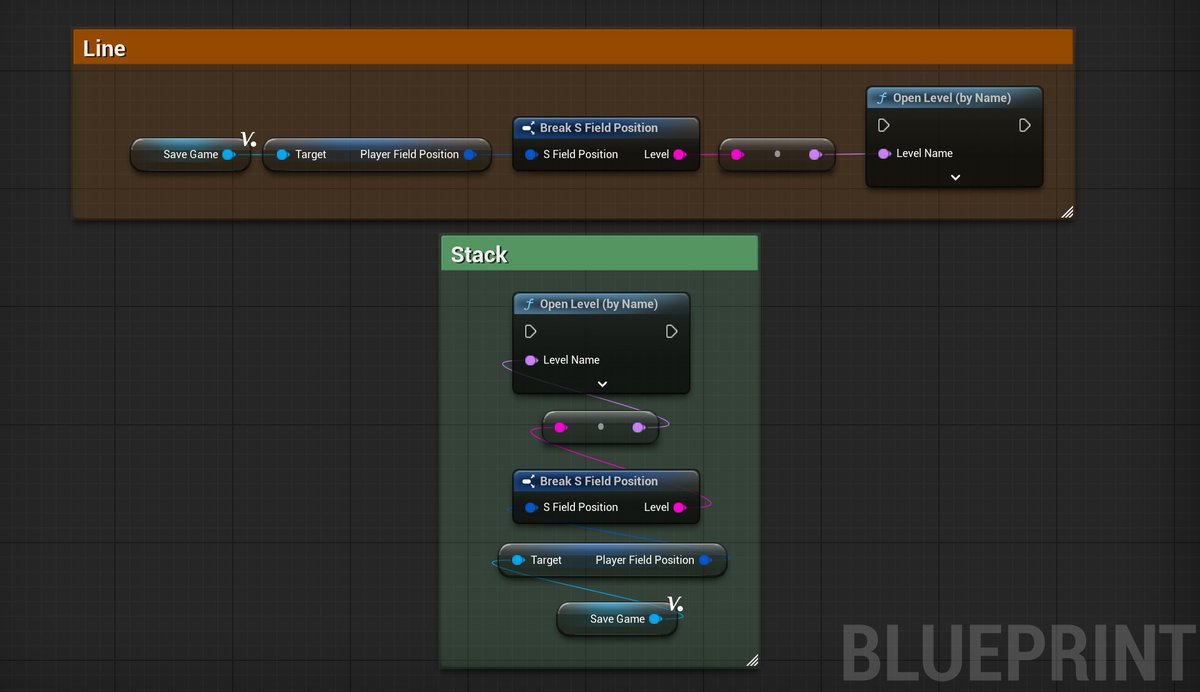Select Save Game variable node in Stack comment
This screenshot has width=1200, height=692.
coord(617,619)
